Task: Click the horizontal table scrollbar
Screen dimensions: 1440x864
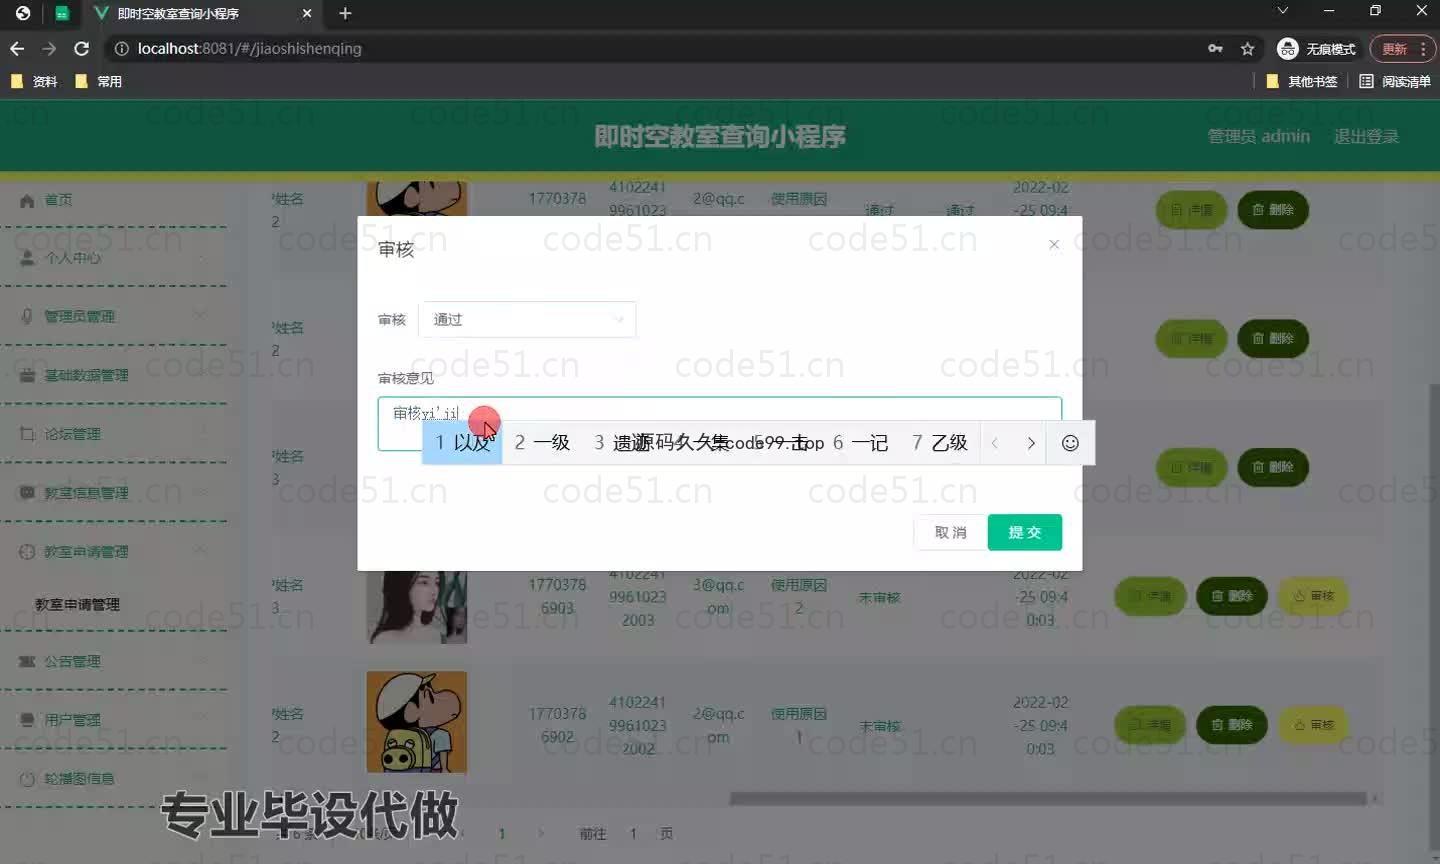Action: click(1048, 798)
